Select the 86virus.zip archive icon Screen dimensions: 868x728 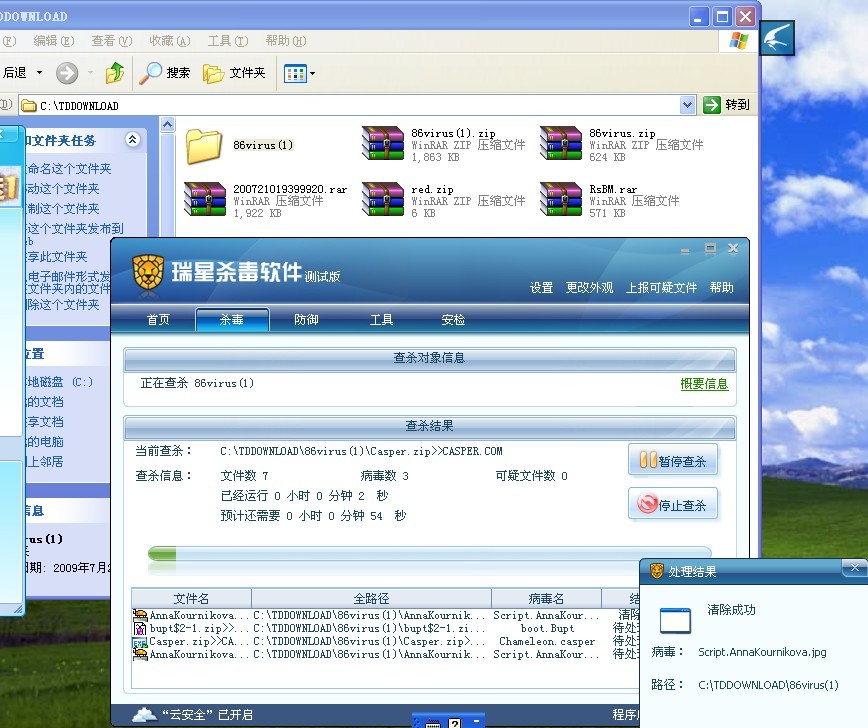point(561,143)
